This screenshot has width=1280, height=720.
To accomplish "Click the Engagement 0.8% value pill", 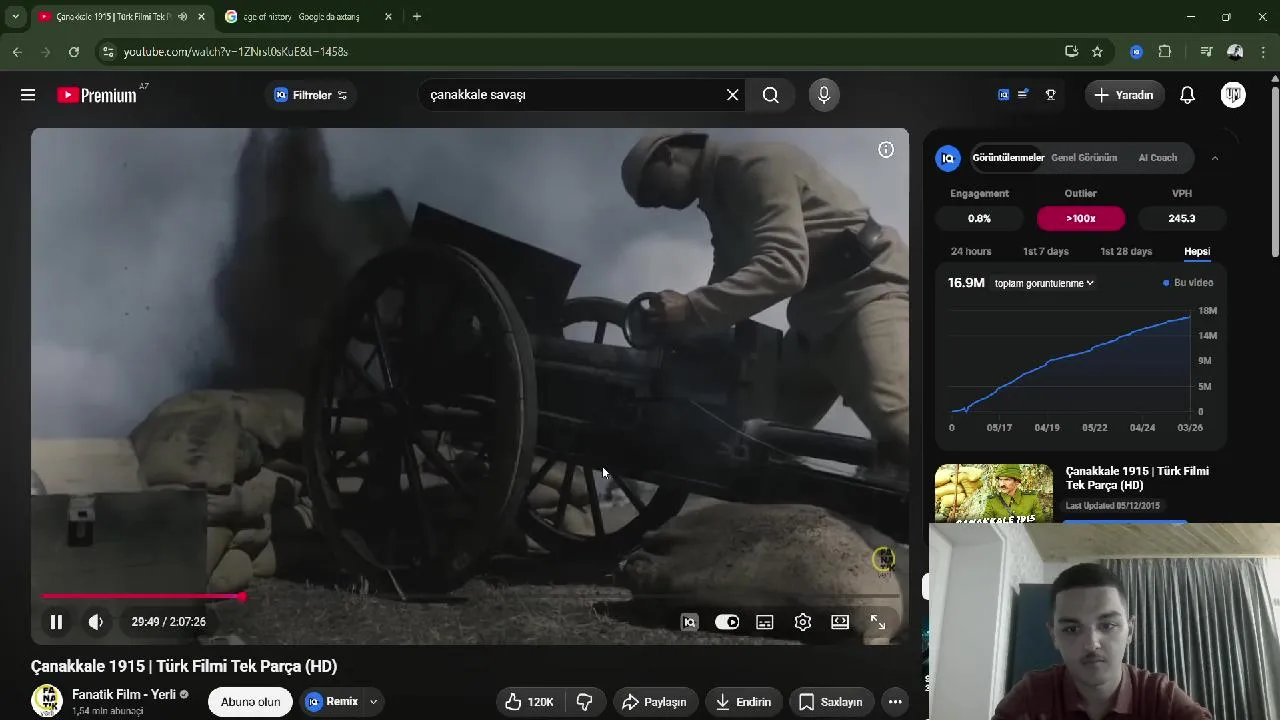I will 980,218.
